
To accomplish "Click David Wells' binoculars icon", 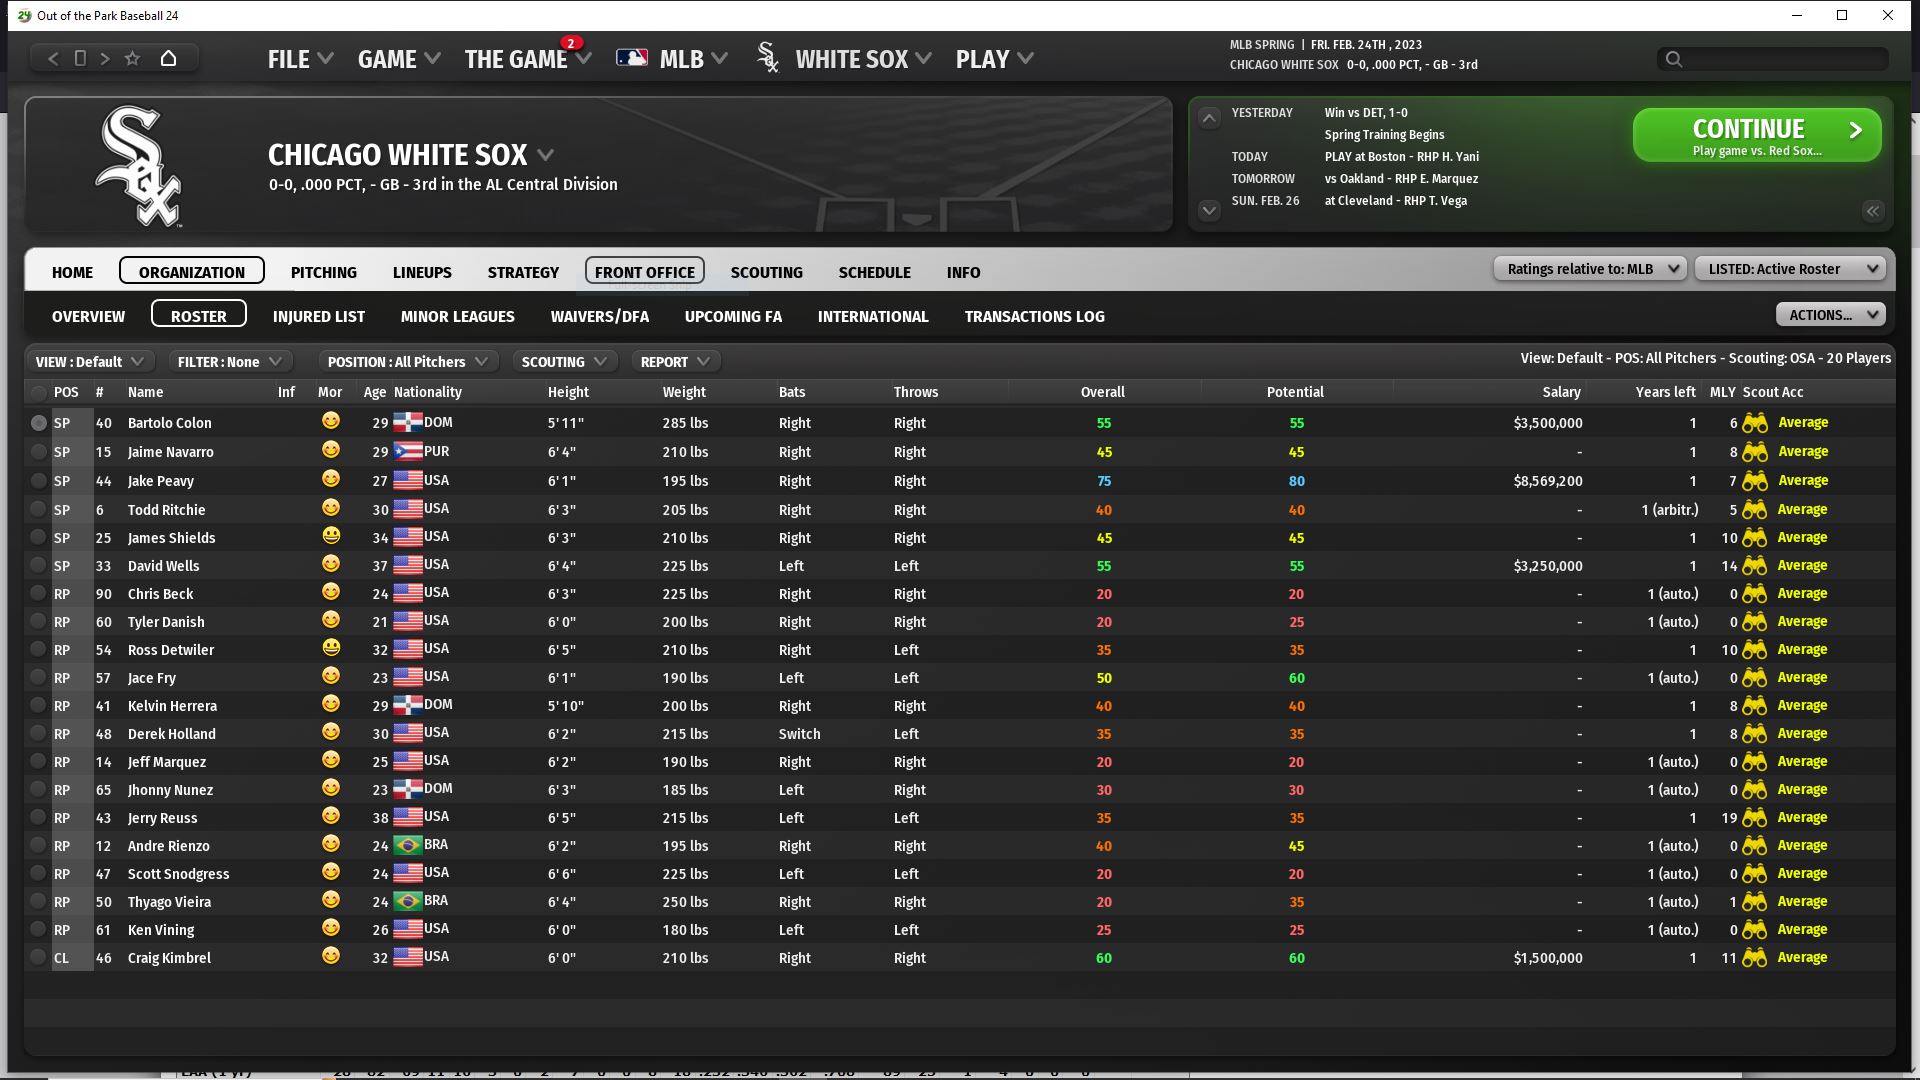I will coord(1755,566).
